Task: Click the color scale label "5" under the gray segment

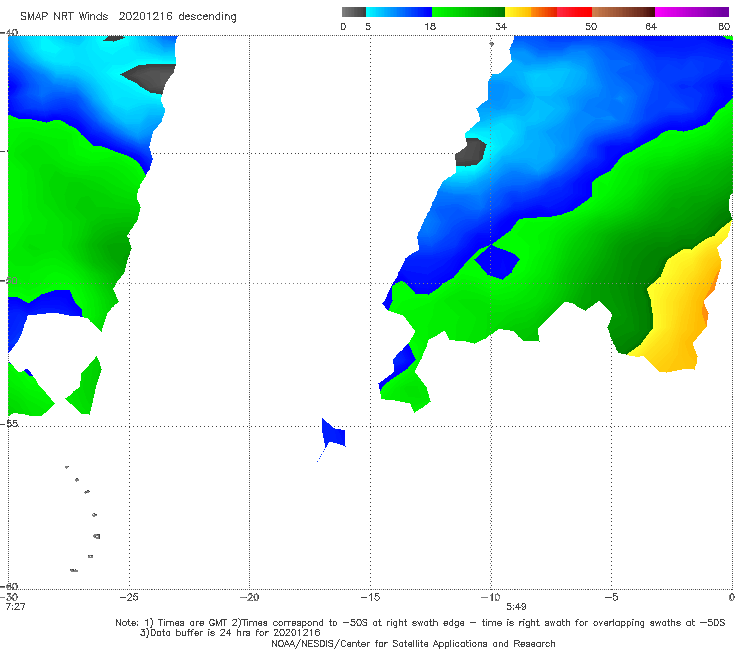Action: 368,26
